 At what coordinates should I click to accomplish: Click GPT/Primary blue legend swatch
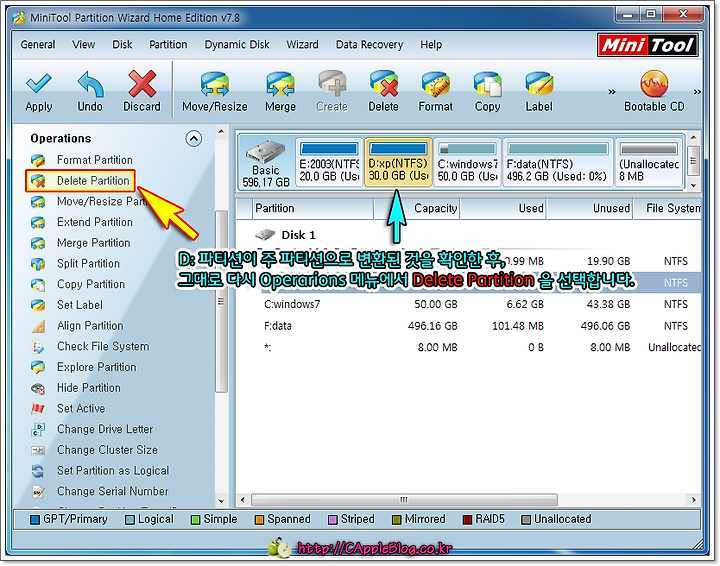(34, 520)
